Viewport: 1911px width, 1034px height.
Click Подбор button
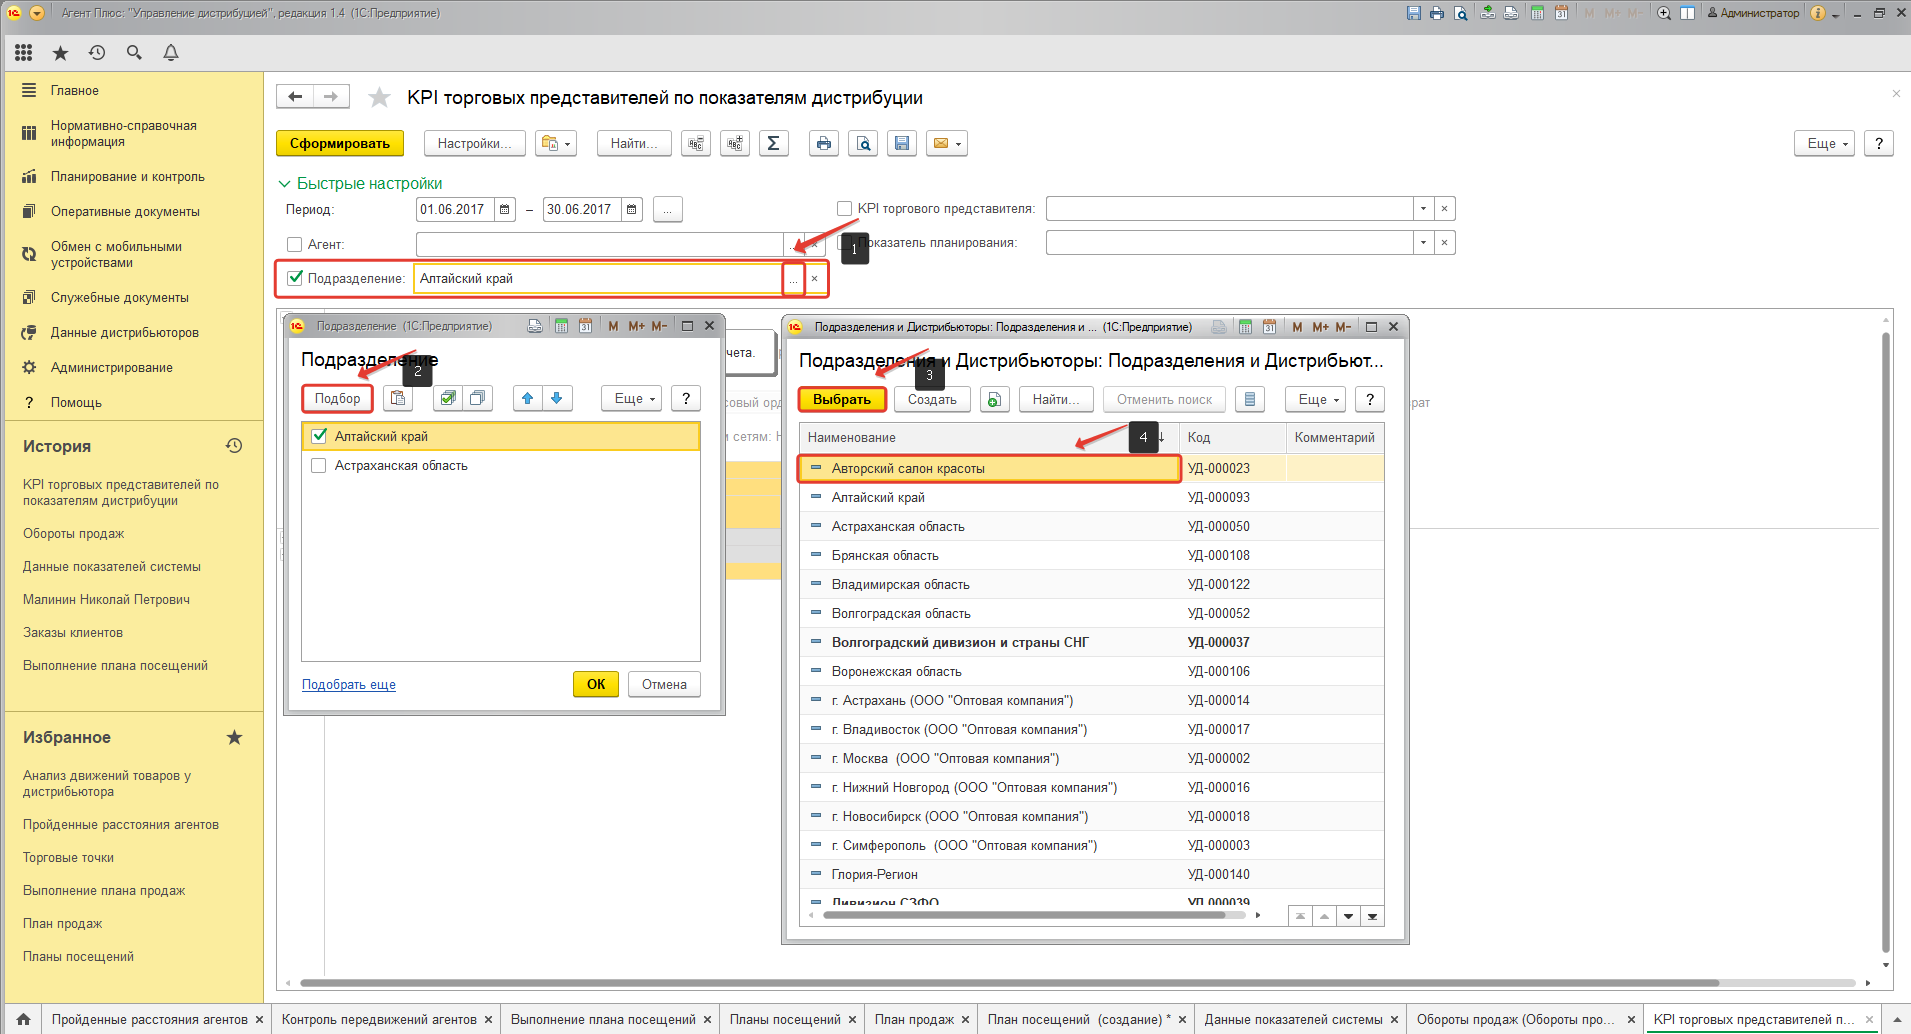[x=337, y=398]
